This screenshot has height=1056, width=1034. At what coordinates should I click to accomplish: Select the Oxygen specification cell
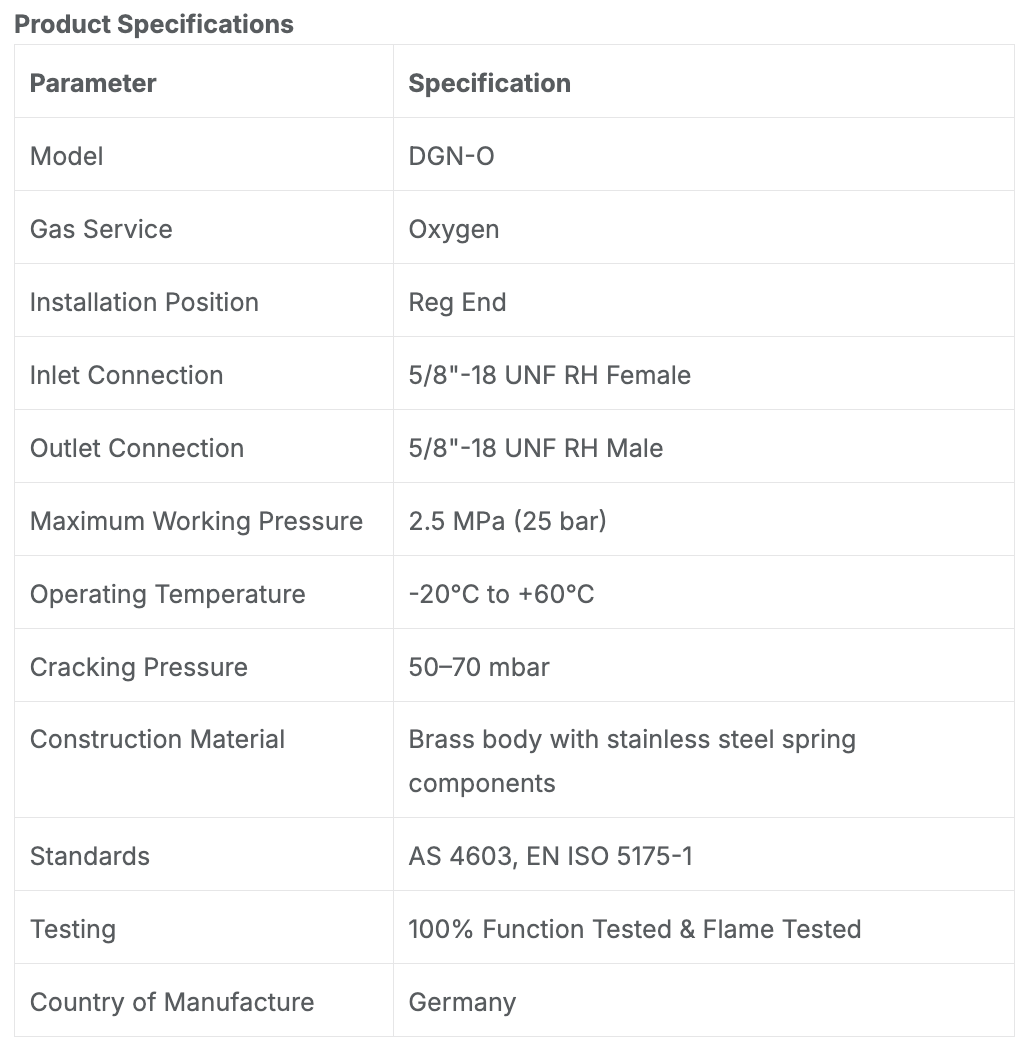point(703,229)
